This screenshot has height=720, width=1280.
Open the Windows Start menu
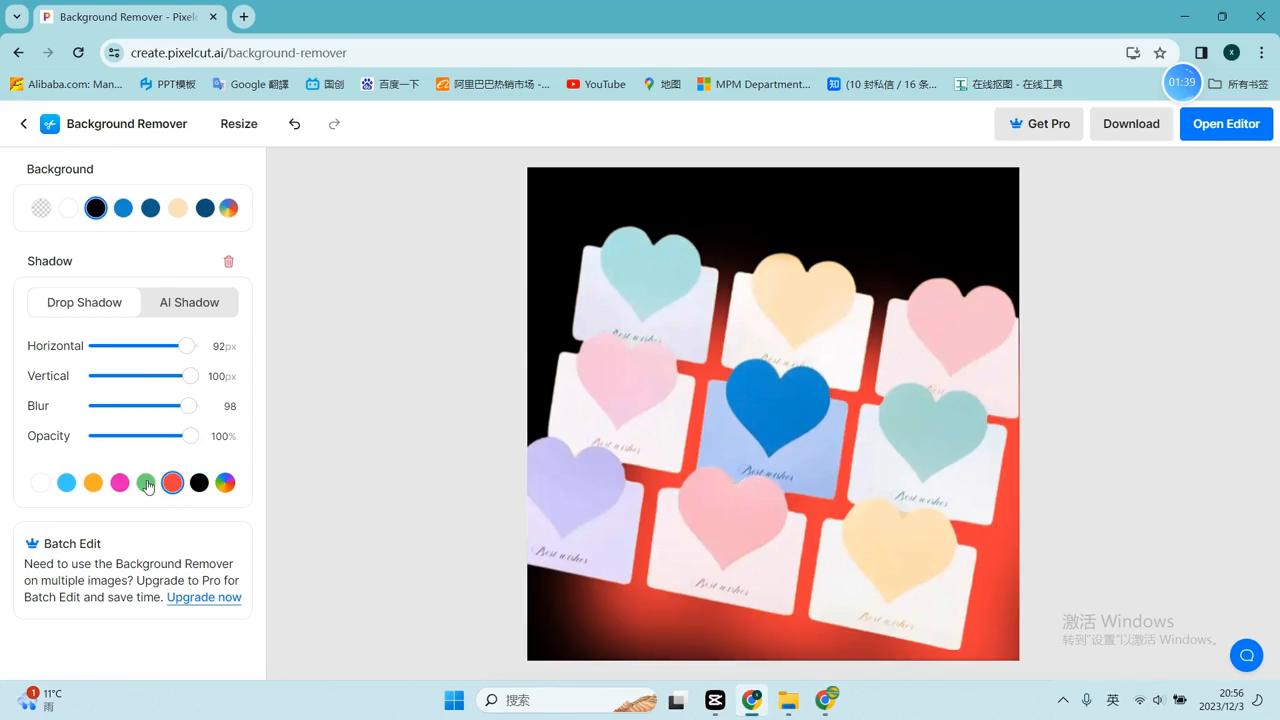(454, 700)
